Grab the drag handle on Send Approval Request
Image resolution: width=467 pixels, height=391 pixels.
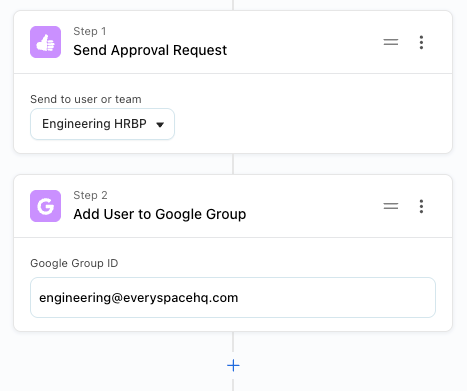click(x=391, y=42)
